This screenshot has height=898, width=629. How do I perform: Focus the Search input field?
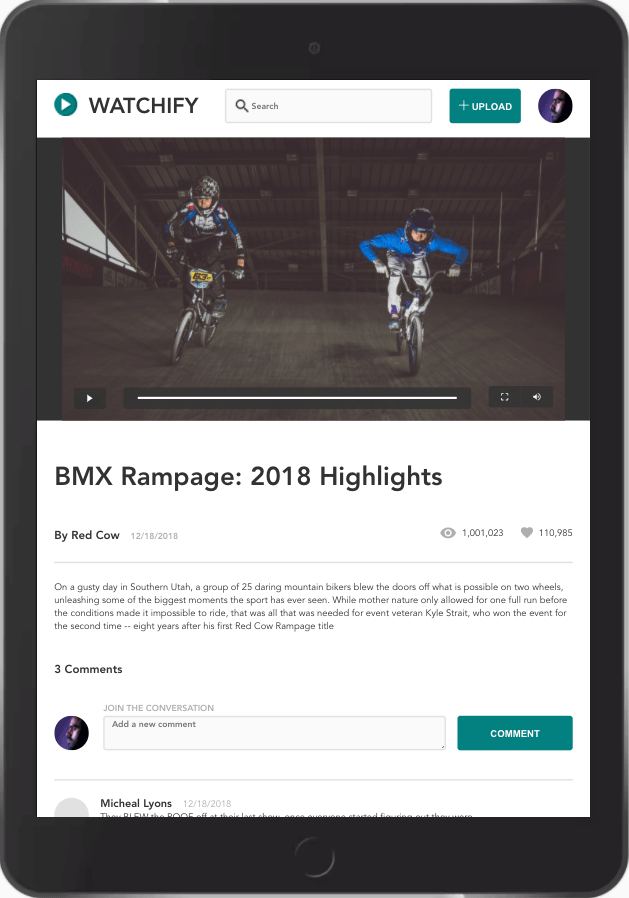328,106
